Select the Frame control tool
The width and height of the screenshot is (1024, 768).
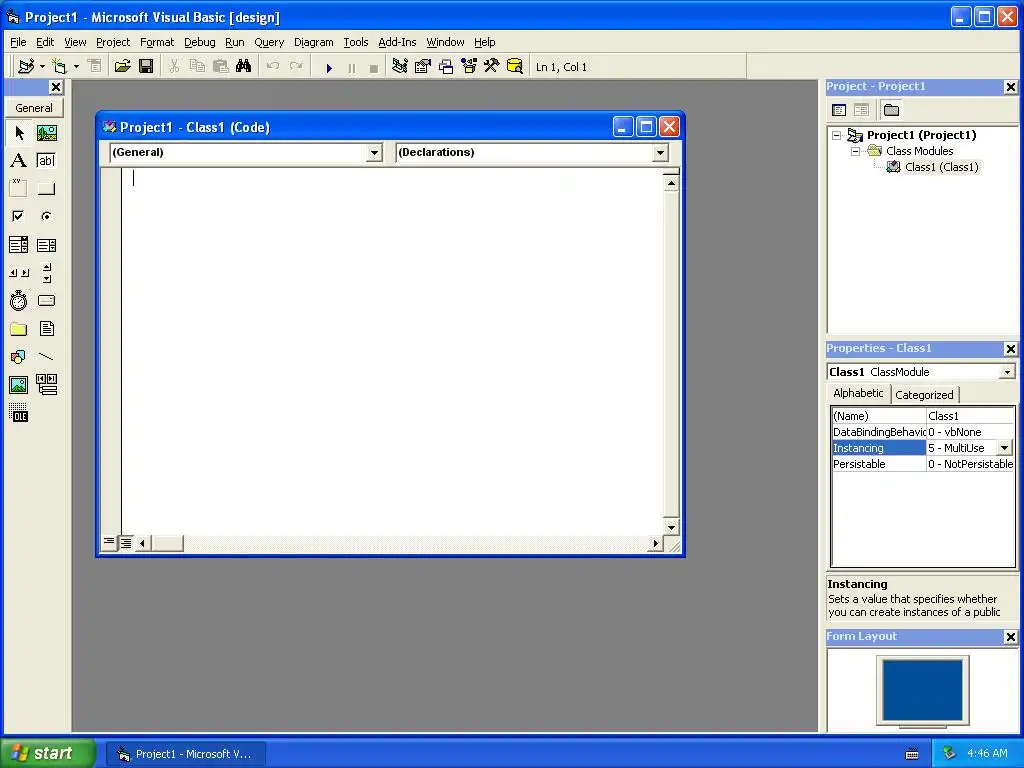[19, 189]
